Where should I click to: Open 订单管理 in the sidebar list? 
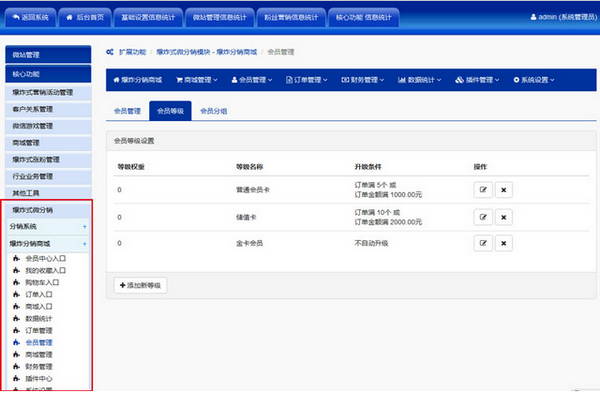(39, 330)
